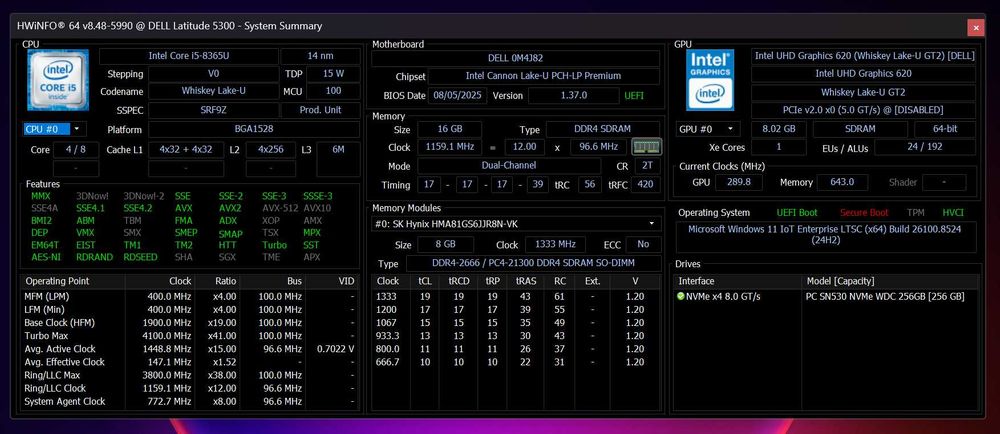1000x434 pixels.
Task: Click the GPU memory 8.02 GB field
Action: (779, 129)
